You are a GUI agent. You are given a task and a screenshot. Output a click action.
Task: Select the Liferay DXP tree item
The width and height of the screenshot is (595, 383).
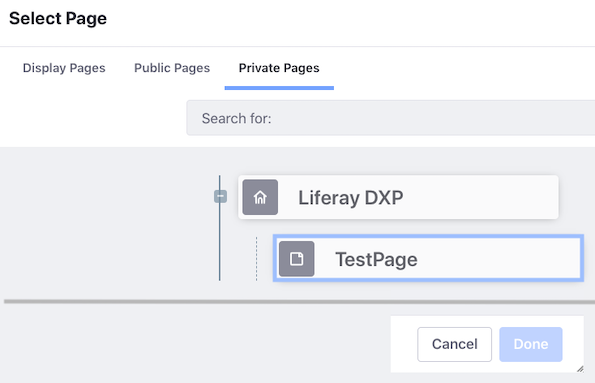point(398,197)
